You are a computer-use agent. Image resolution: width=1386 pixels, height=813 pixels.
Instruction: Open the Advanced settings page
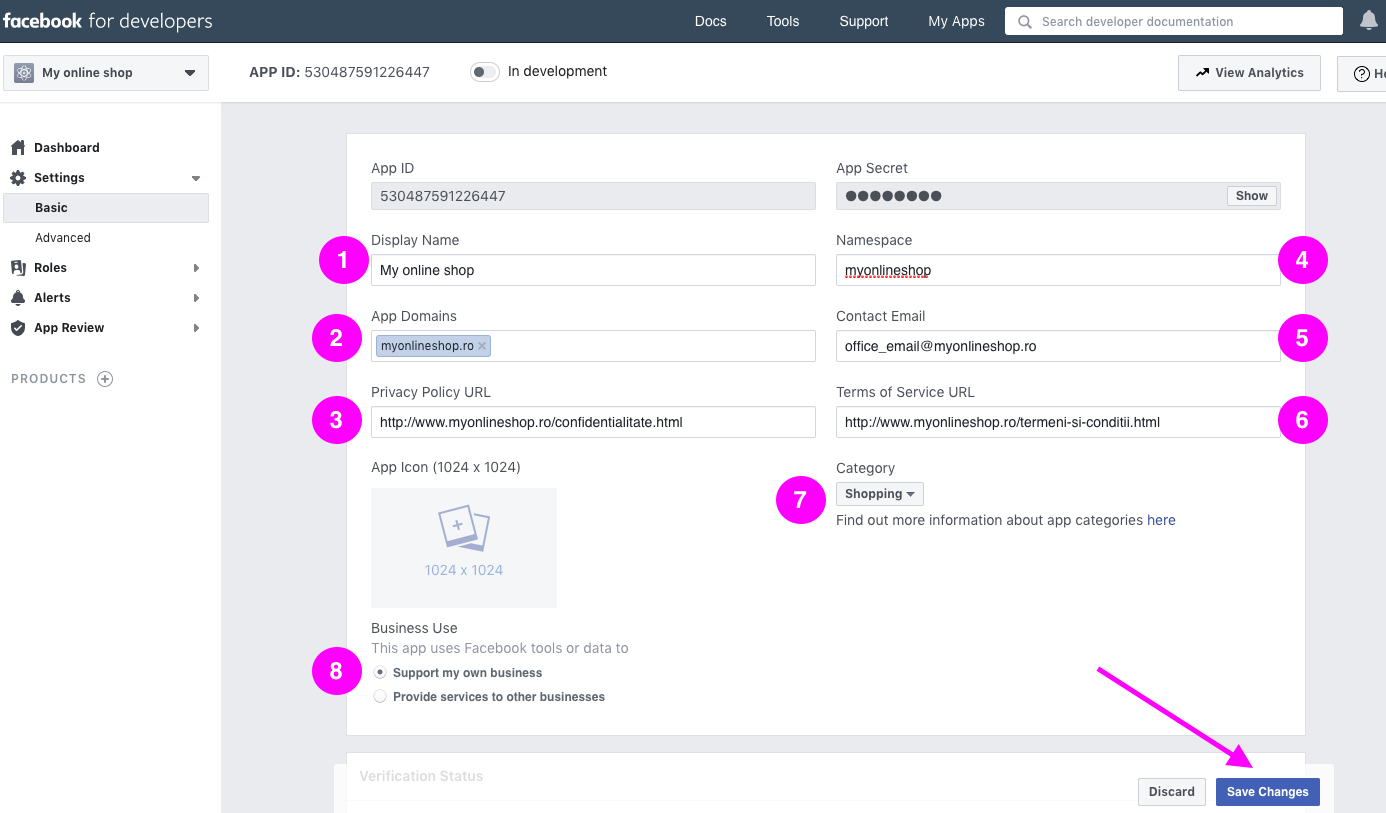click(63, 238)
